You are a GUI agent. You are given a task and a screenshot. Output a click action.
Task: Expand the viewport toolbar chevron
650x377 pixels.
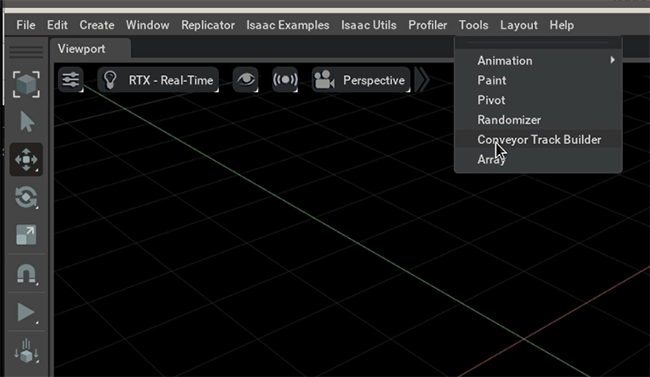422,80
